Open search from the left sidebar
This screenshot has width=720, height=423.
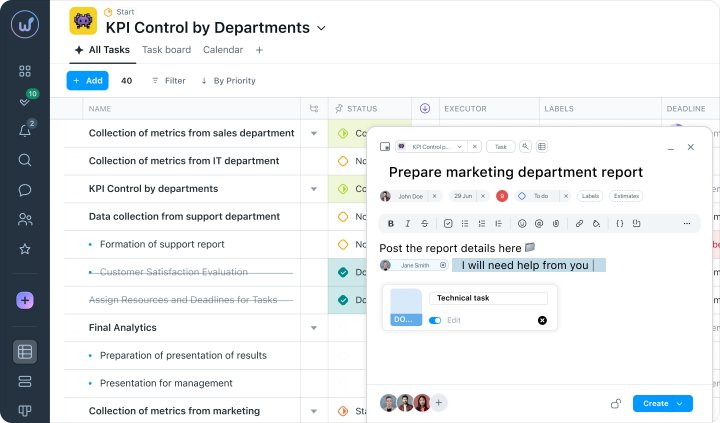point(25,160)
